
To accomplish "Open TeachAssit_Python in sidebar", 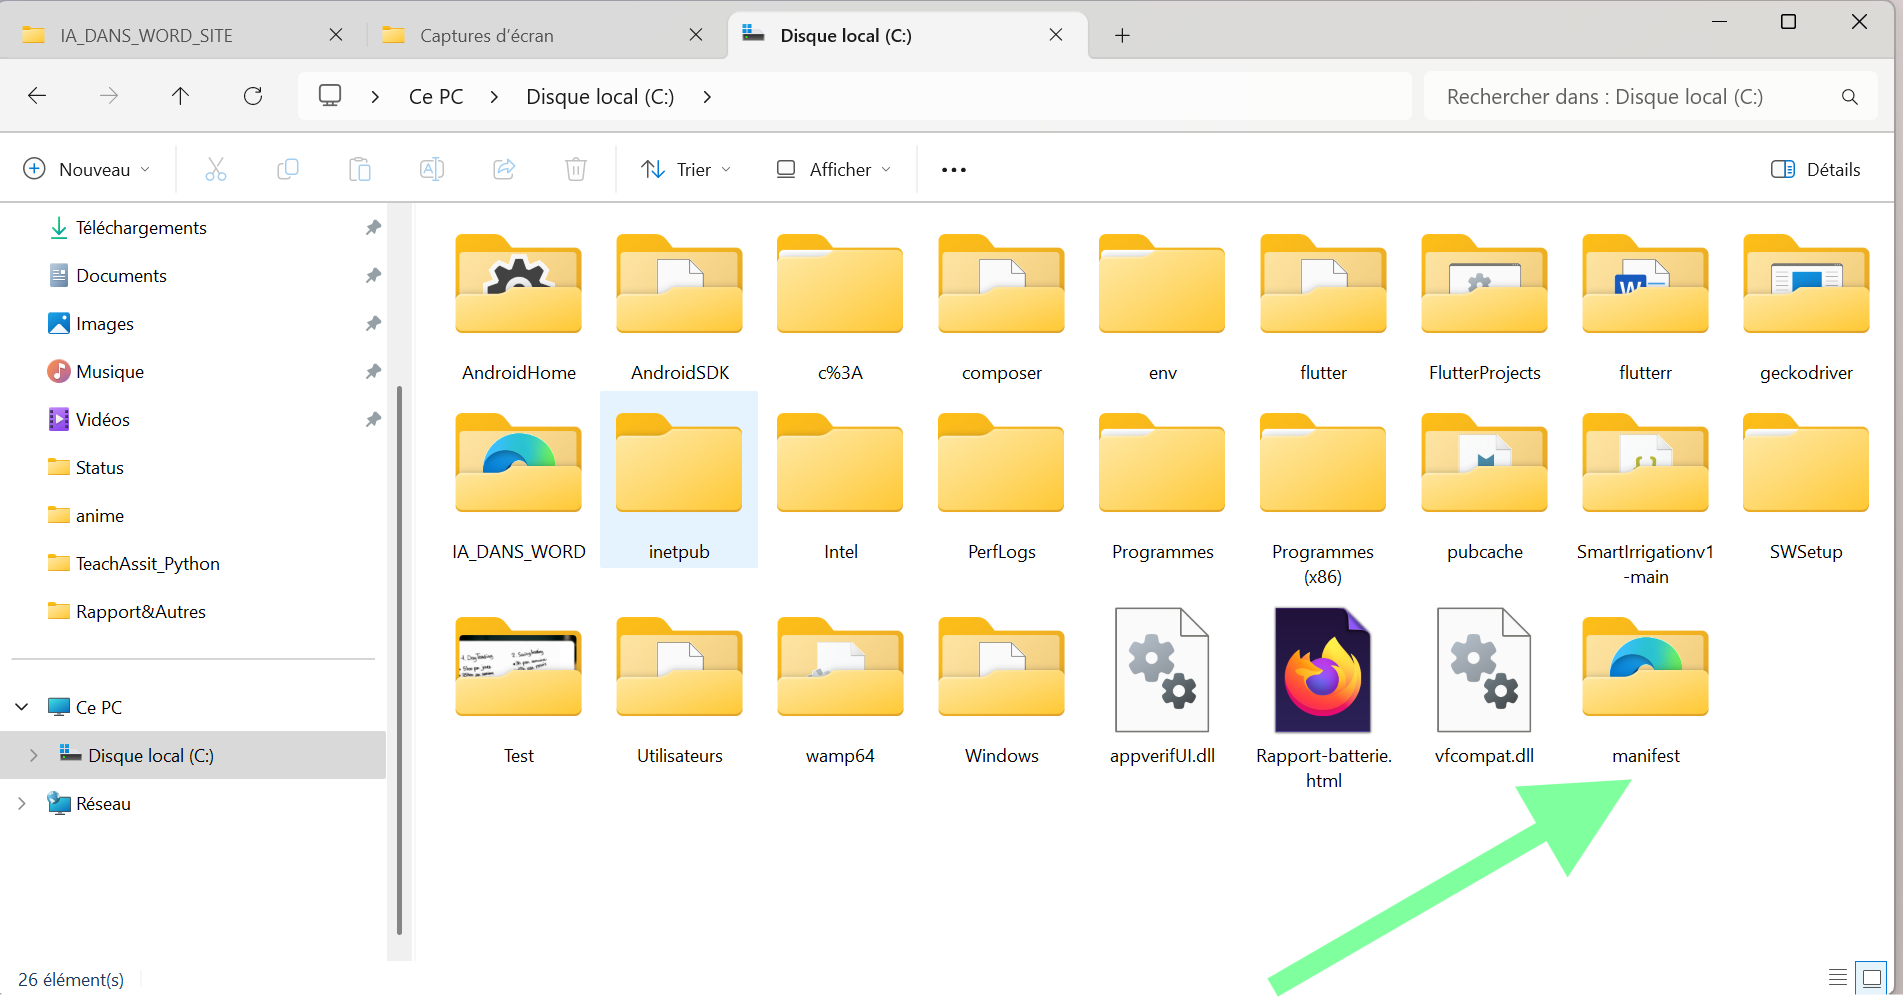I will pyautogui.click(x=147, y=564).
